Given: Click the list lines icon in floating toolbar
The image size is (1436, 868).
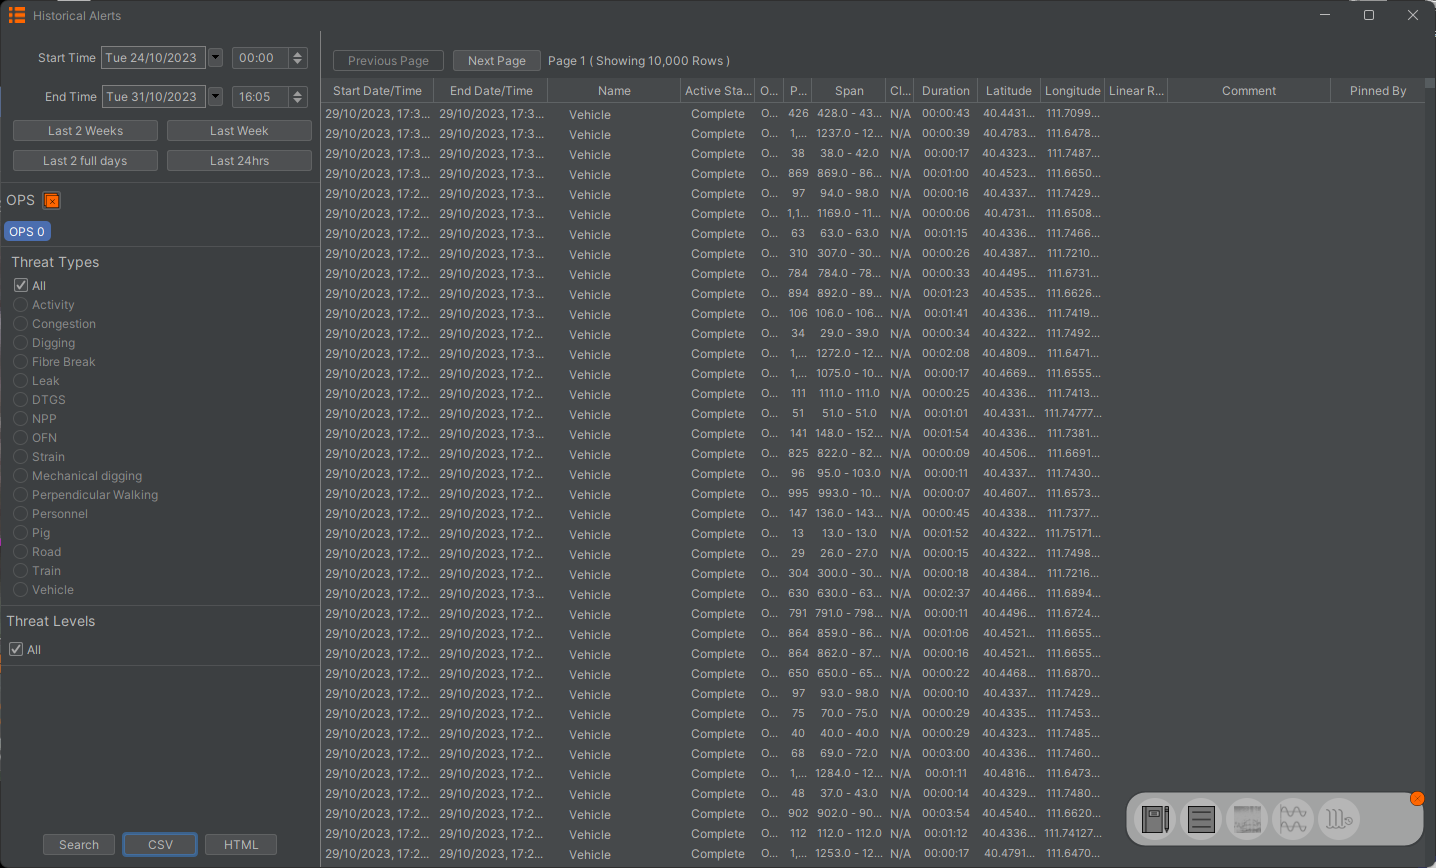Looking at the screenshot, I should (x=1201, y=820).
